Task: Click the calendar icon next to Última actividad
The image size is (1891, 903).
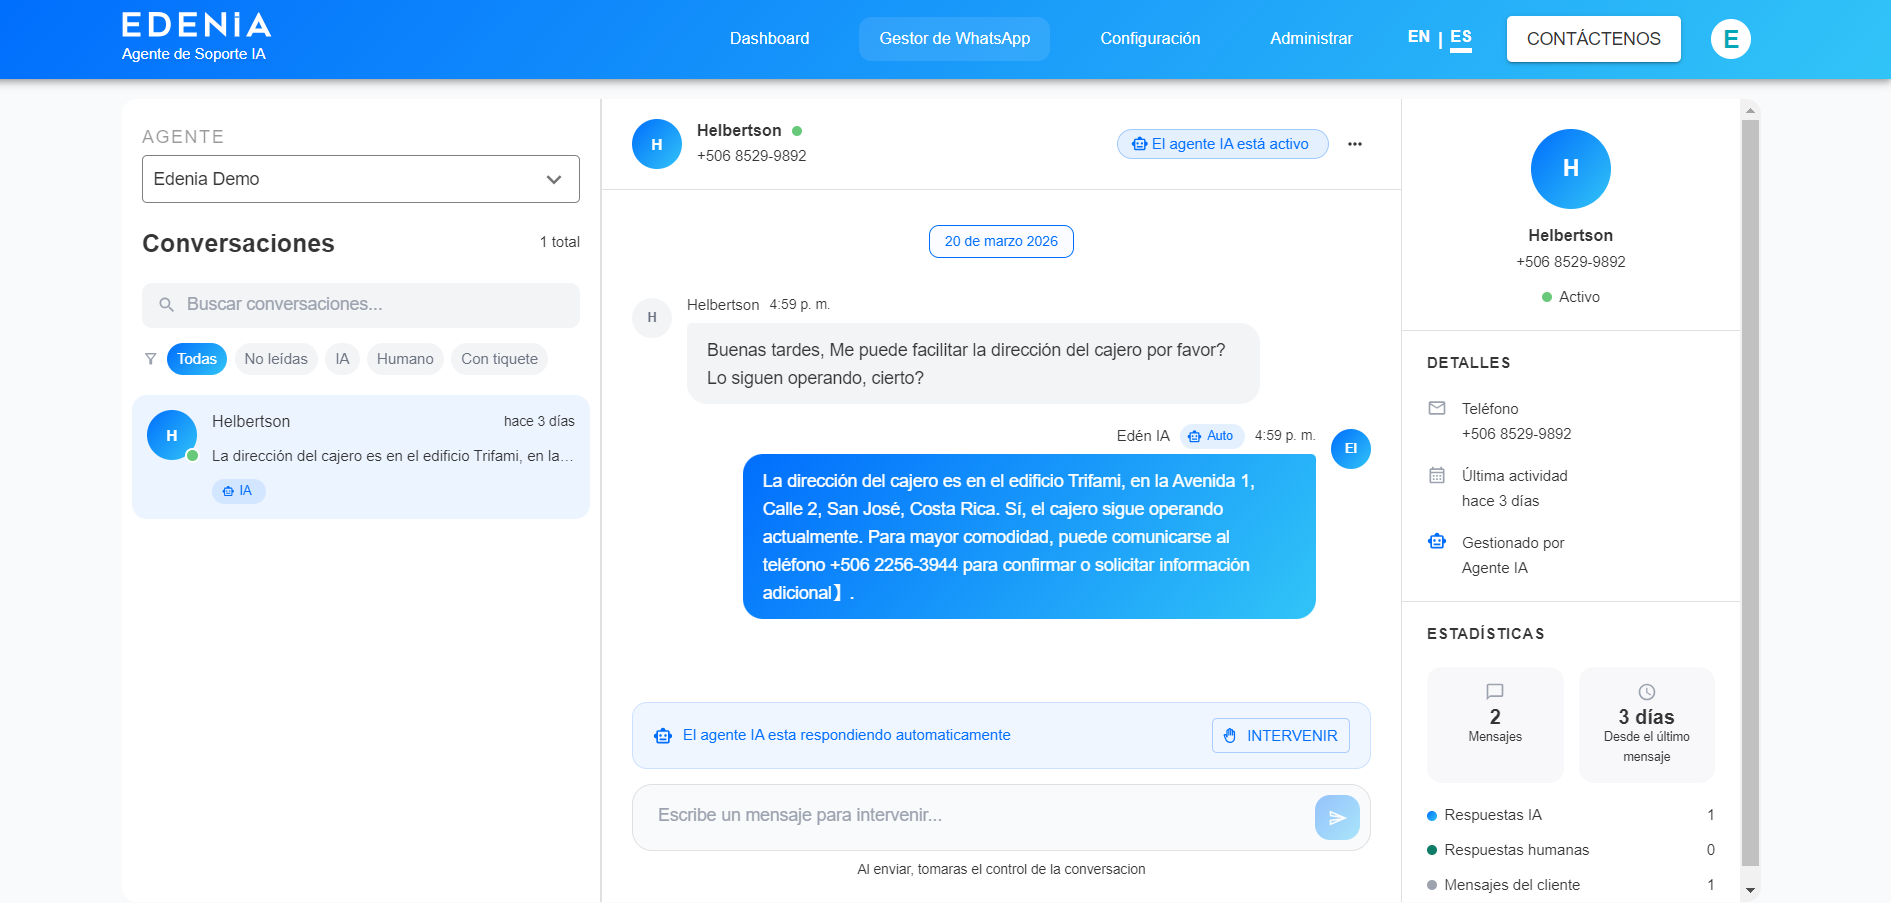Action: (1436, 475)
